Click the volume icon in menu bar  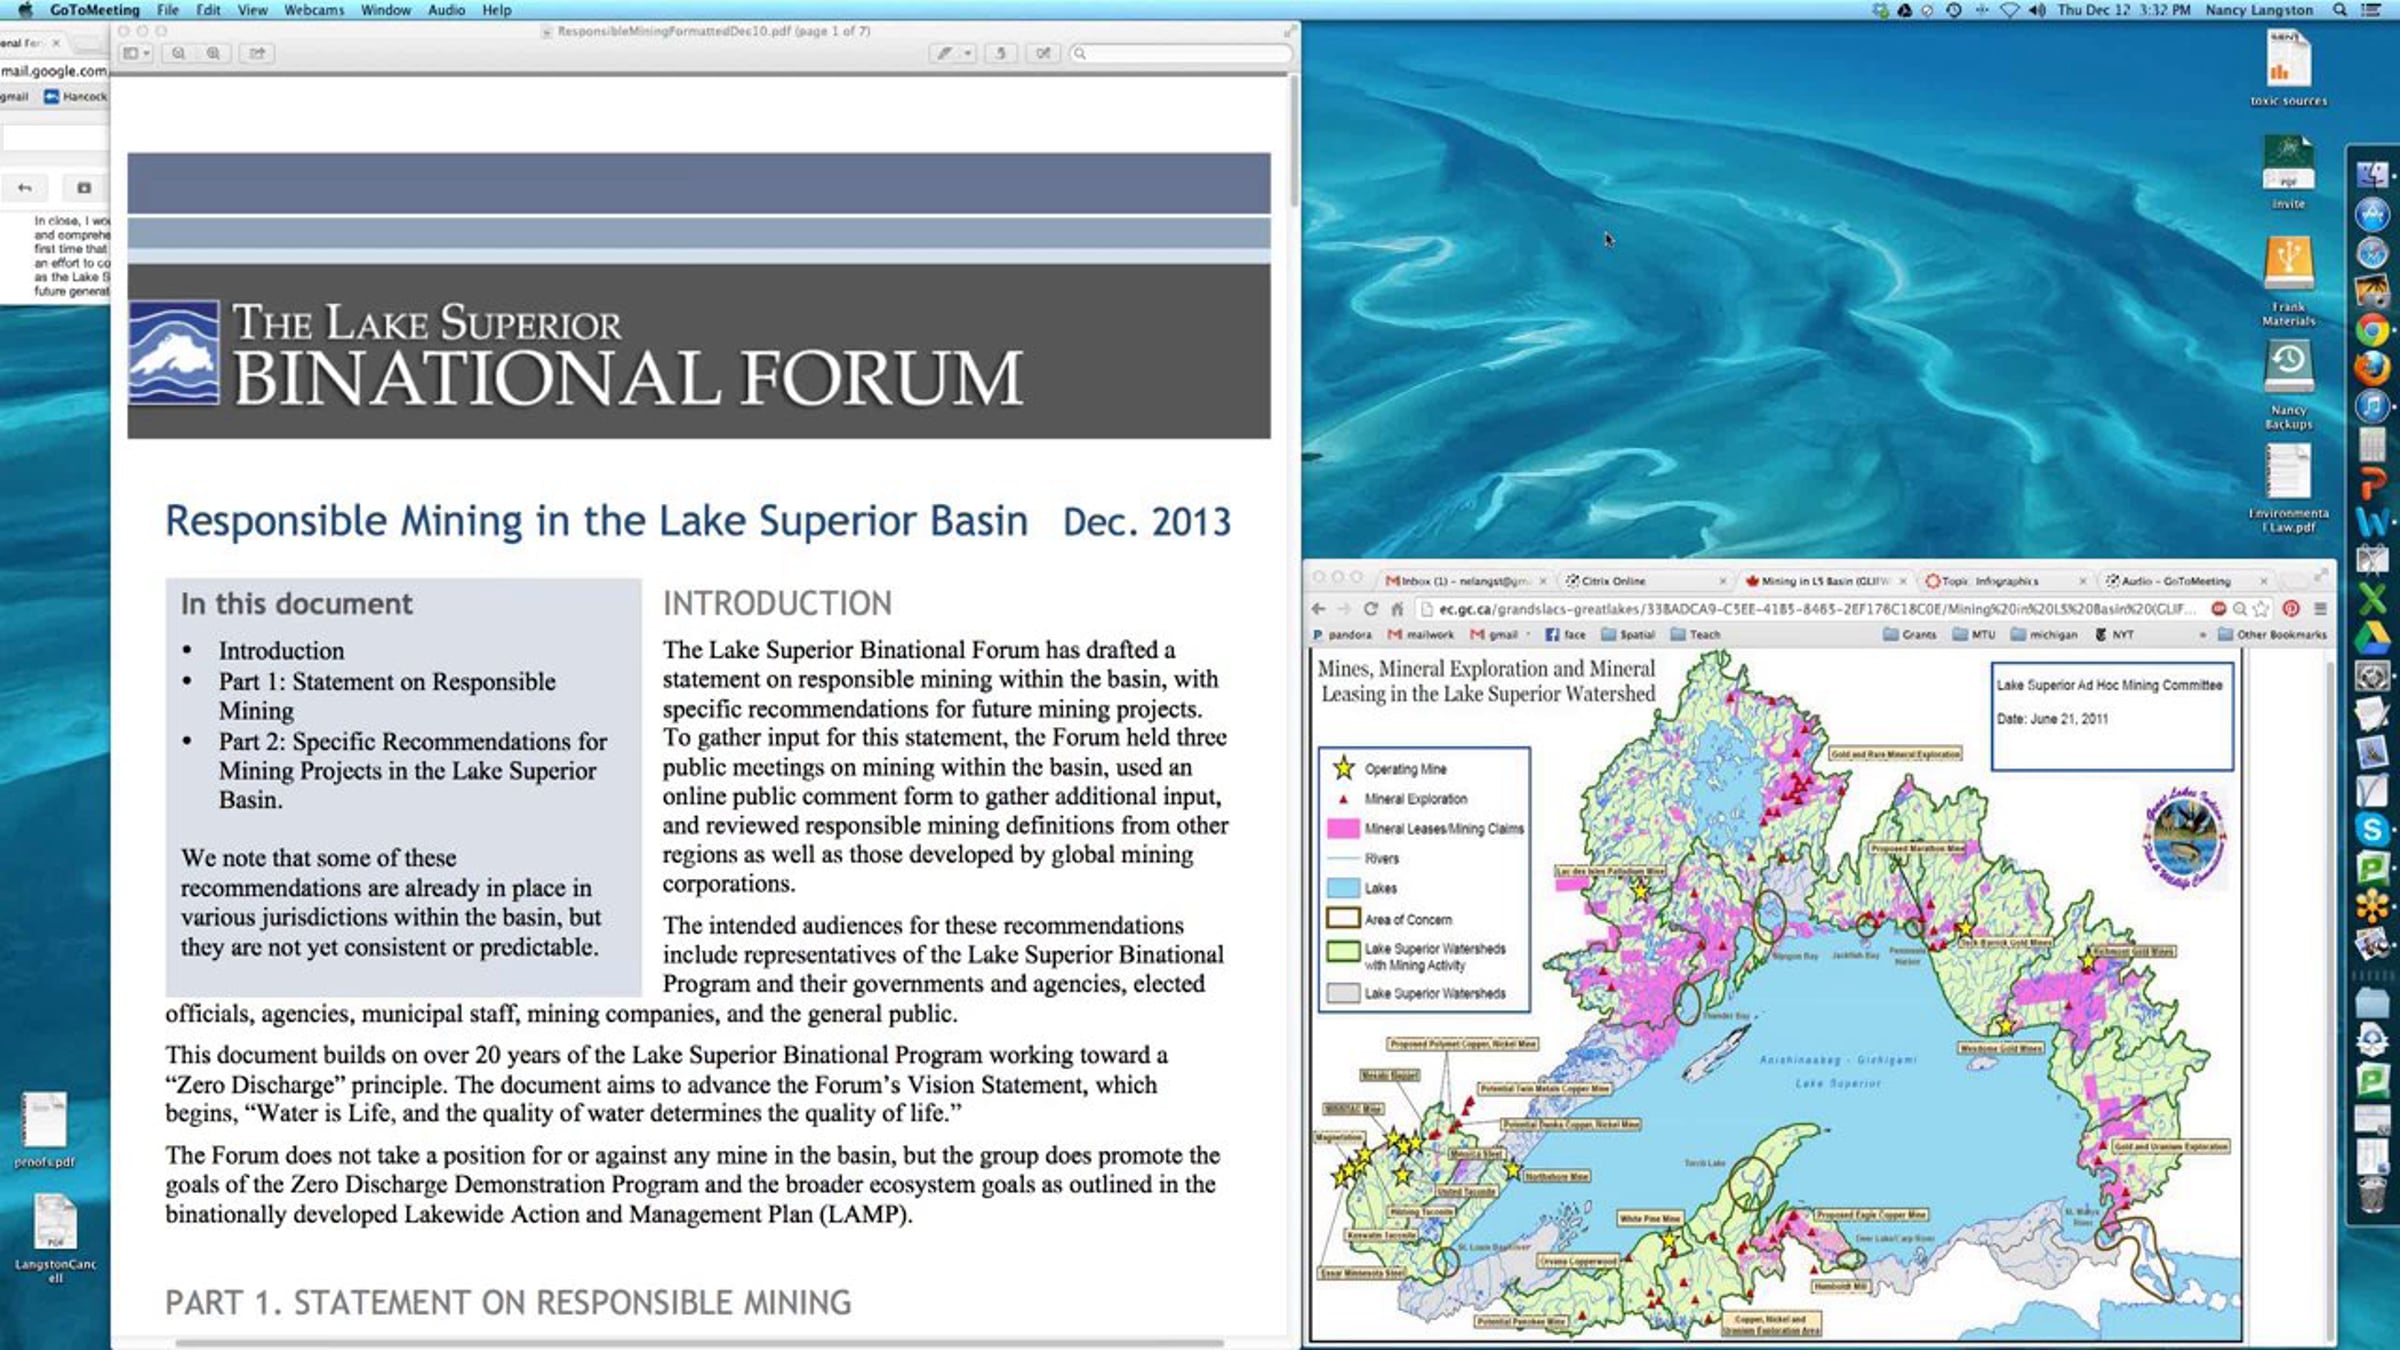pyautogui.click(x=2037, y=10)
